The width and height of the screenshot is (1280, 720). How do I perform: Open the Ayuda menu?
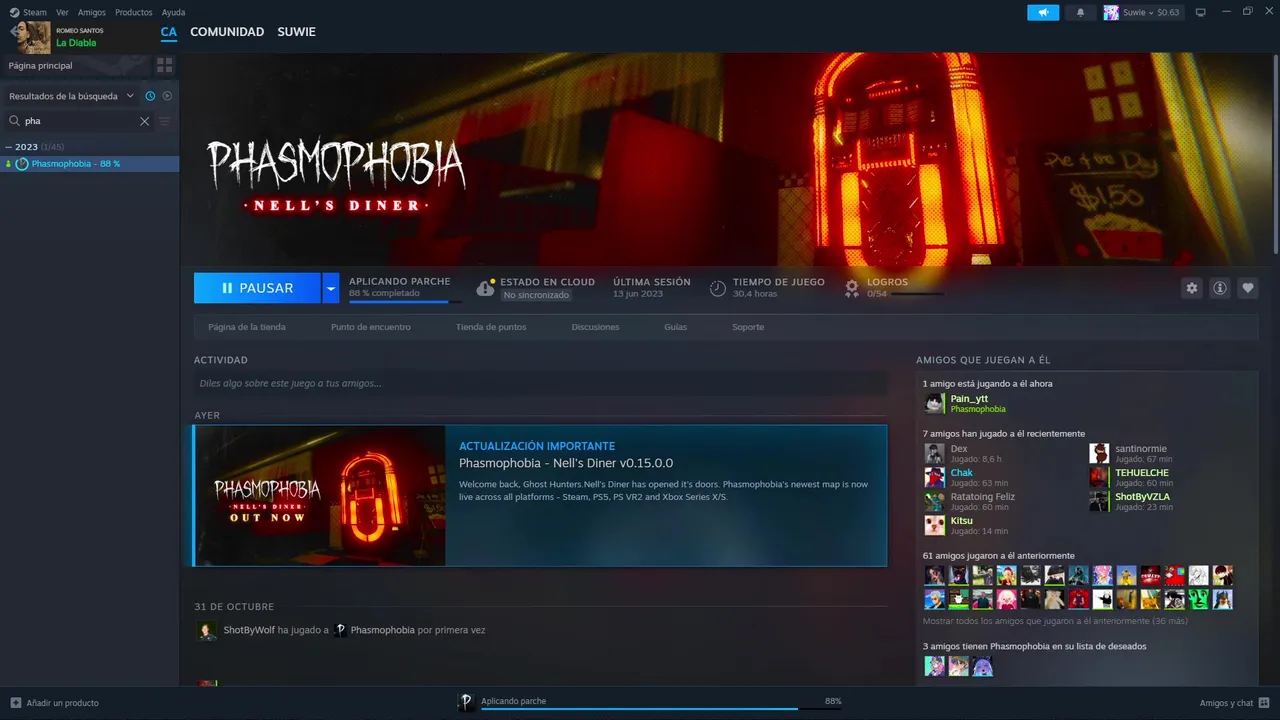click(x=173, y=12)
